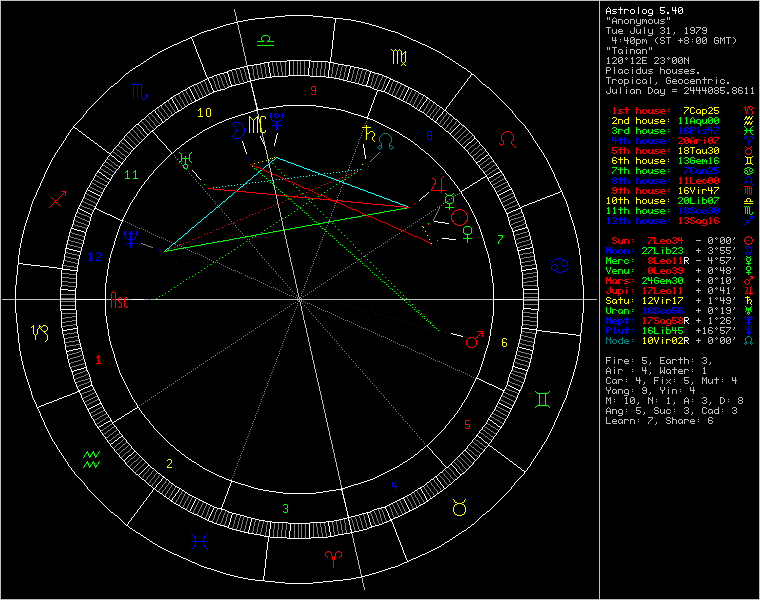Click the red Mars glyph in the chart
Image resolution: width=760 pixels, height=600 pixels.
pyautogui.click(x=475, y=341)
